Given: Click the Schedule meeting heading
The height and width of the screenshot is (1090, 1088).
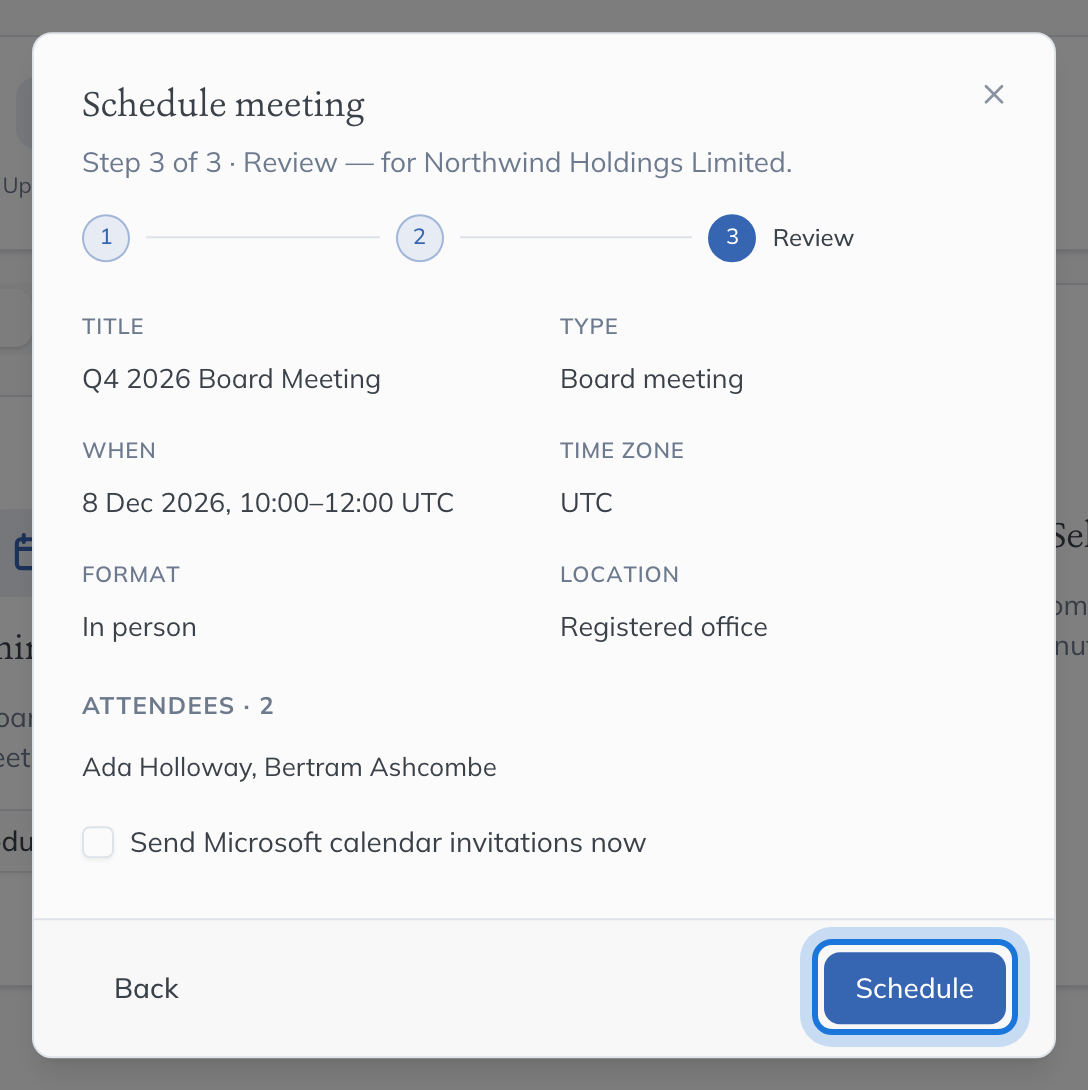Looking at the screenshot, I should pyautogui.click(x=223, y=104).
